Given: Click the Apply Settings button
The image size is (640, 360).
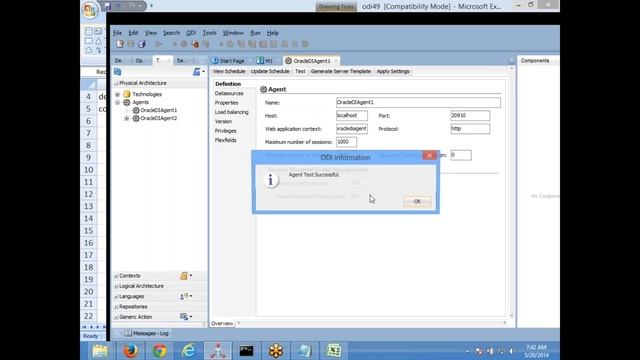Looking at the screenshot, I should [x=393, y=71].
